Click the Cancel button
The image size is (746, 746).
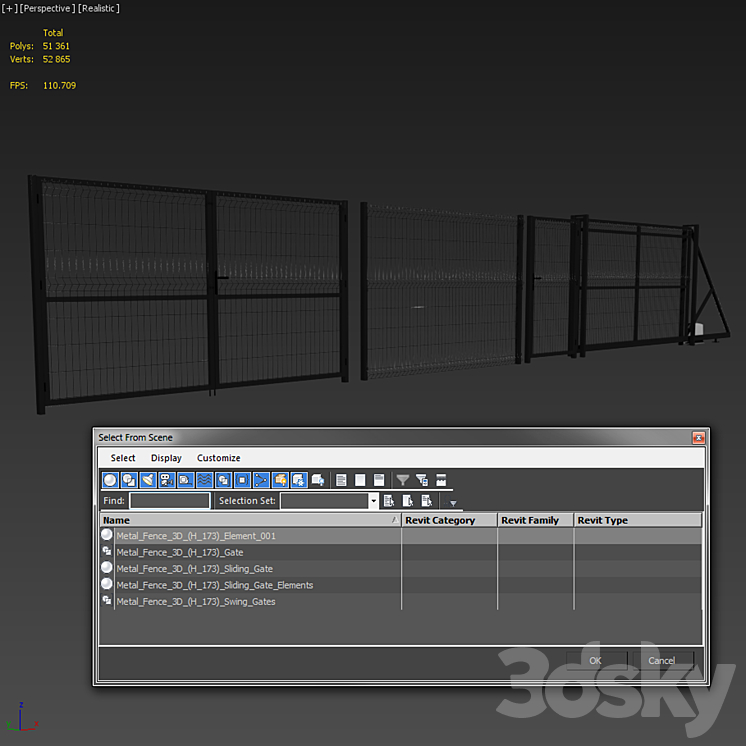(662, 660)
